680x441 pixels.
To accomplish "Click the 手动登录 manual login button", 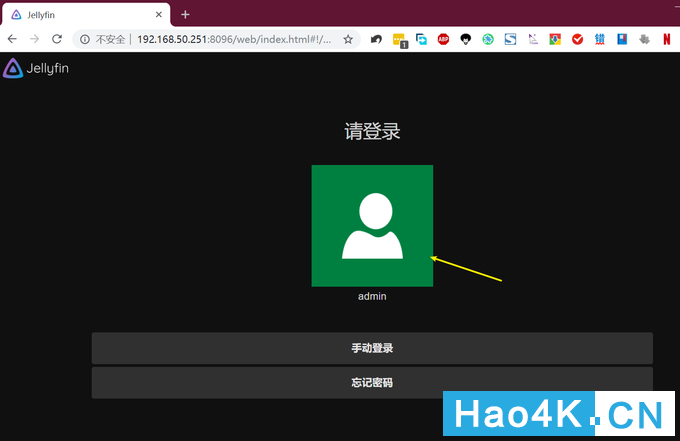I will pyautogui.click(x=372, y=348).
